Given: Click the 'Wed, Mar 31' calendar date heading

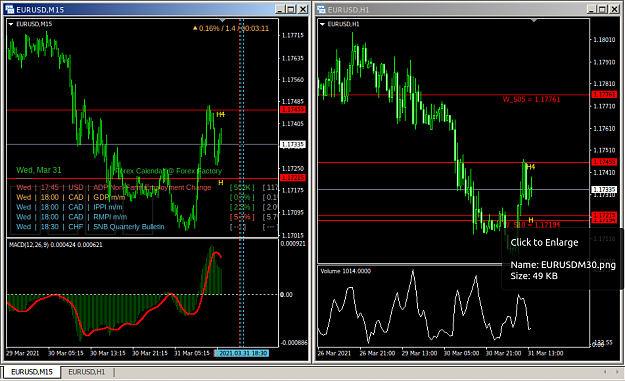Looking at the screenshot, I should click(39, 170).
